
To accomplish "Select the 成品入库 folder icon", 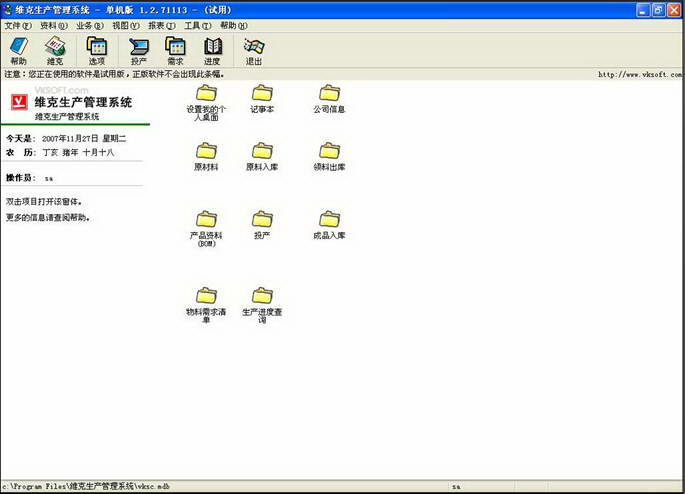I will [329, 225].
